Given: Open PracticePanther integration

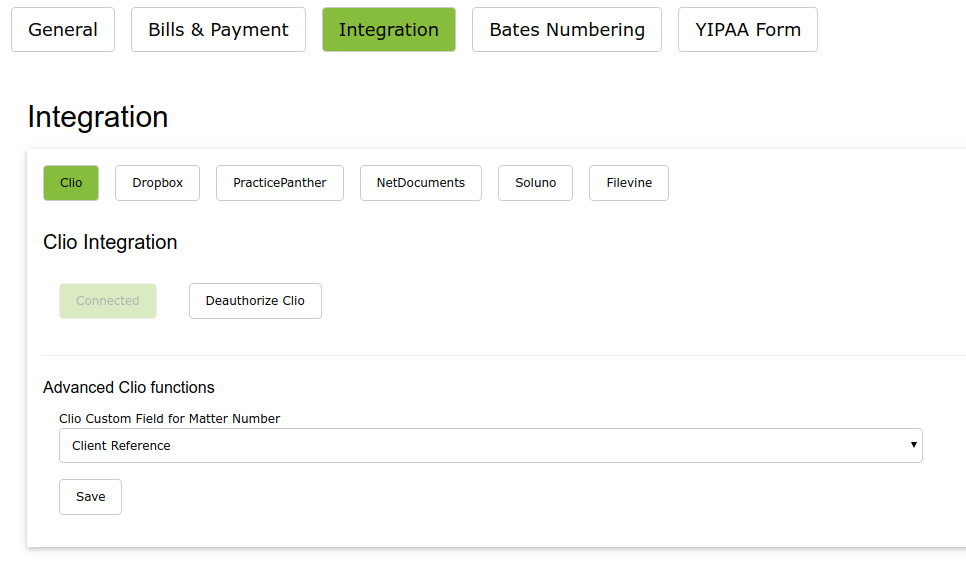Looking at the screenshot, I should click(x=280, y=183).
